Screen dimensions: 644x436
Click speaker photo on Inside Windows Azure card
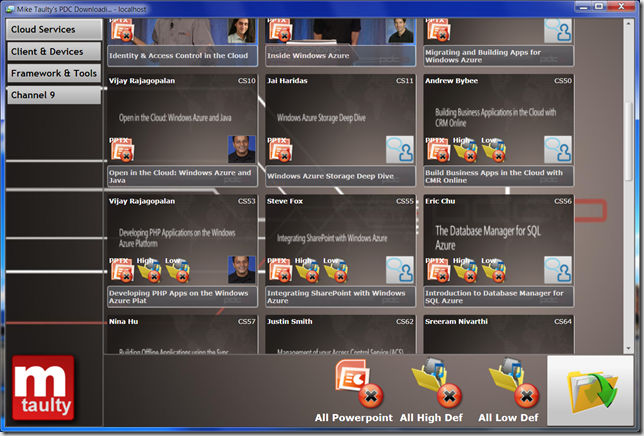[x=400, y=30]
